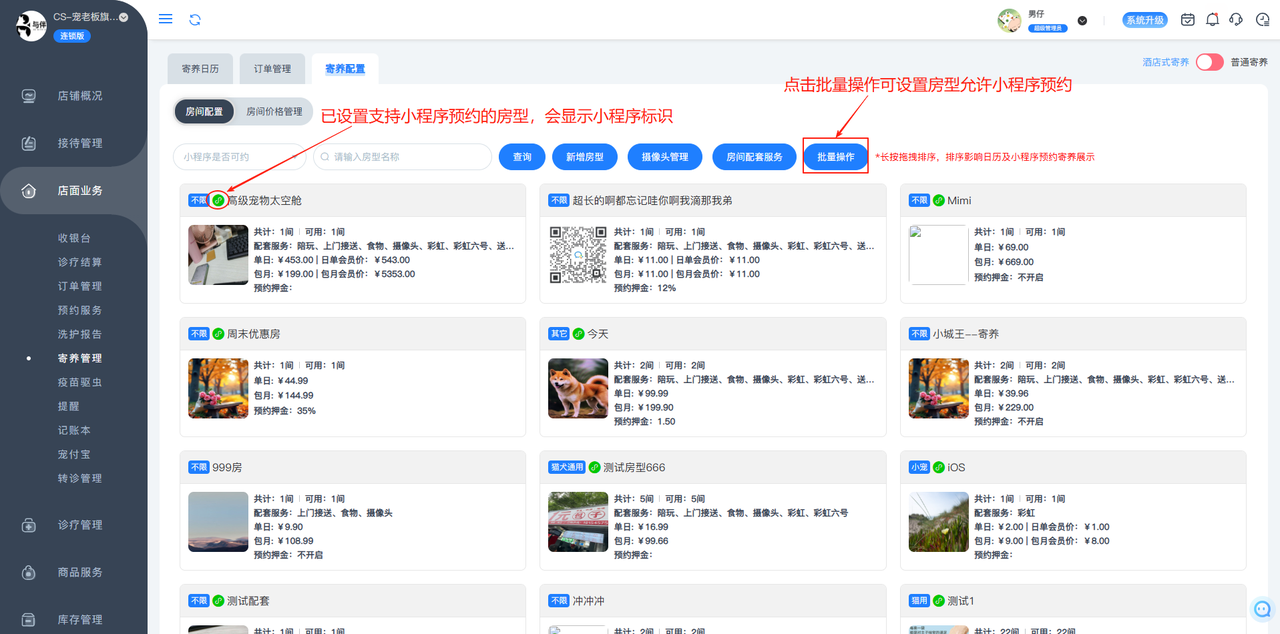
Task: Open 洗护报告 in sidebar
Action: click(80, 334)
